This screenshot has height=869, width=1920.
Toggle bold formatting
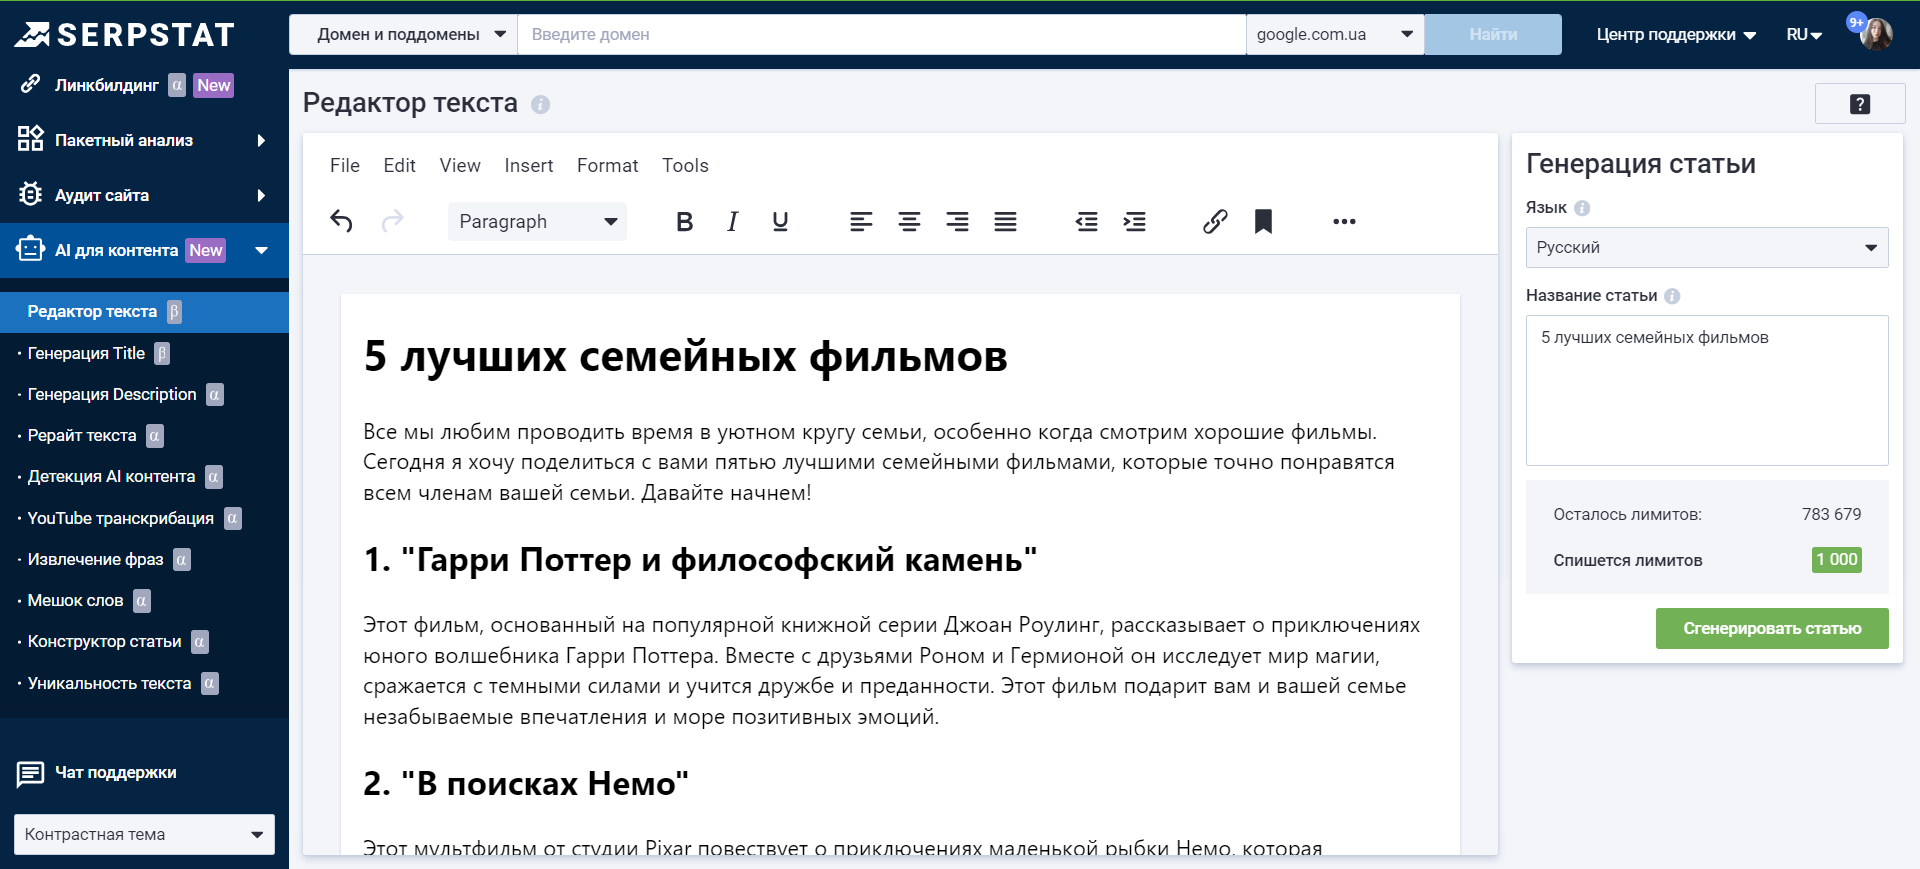click(x=684, y=221)
